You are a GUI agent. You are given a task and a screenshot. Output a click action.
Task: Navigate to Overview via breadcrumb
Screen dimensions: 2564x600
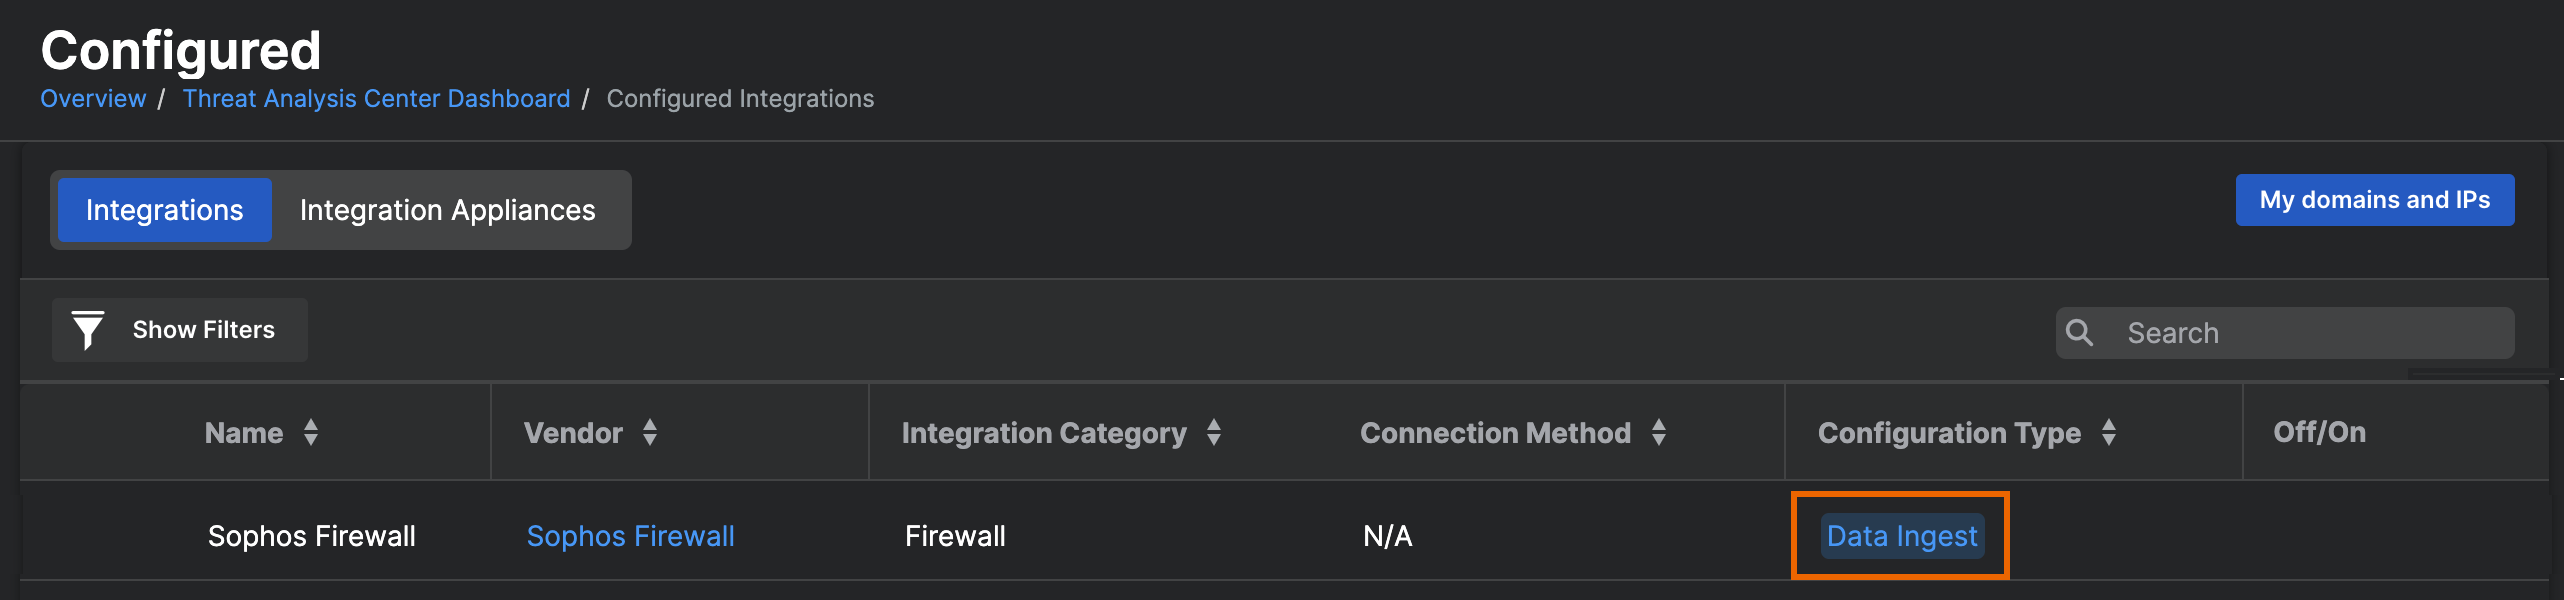coord(92,98)
